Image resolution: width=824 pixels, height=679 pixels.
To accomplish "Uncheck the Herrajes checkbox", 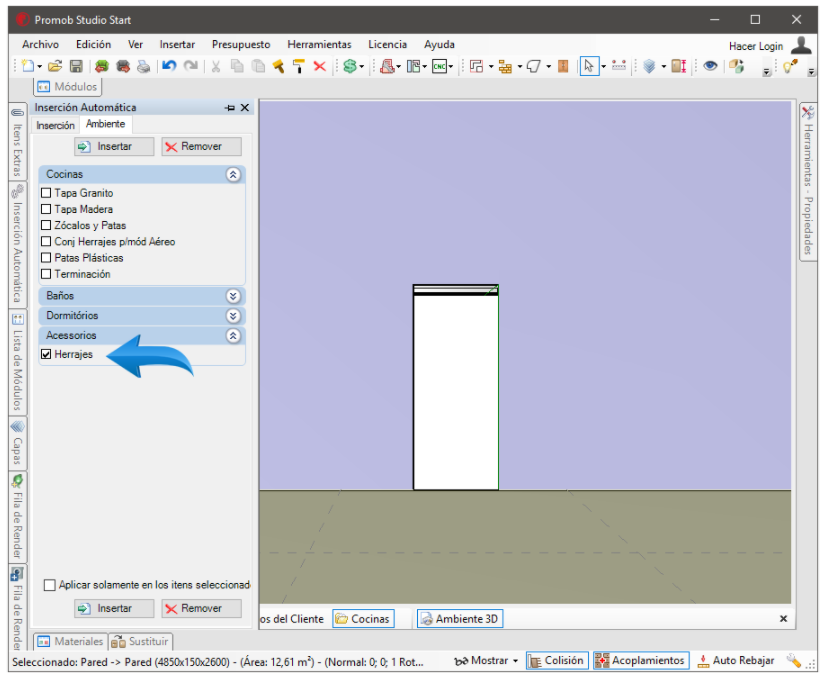I will click(x=46, y=354).
